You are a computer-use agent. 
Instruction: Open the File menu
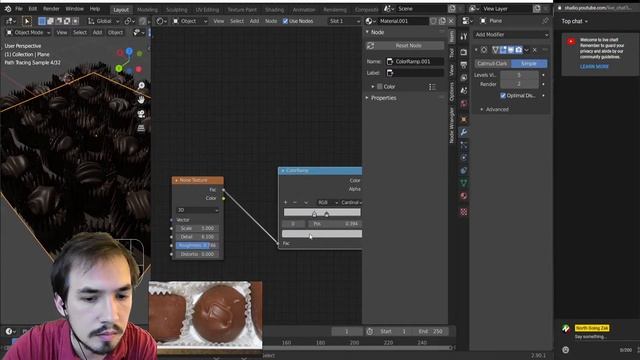point(19,9)
